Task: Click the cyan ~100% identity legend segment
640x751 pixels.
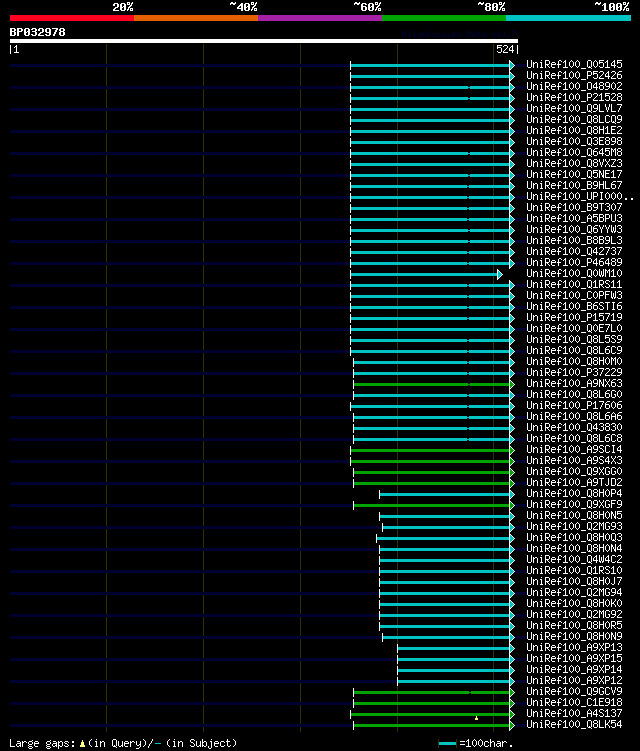Action: (x=569, y=18)
